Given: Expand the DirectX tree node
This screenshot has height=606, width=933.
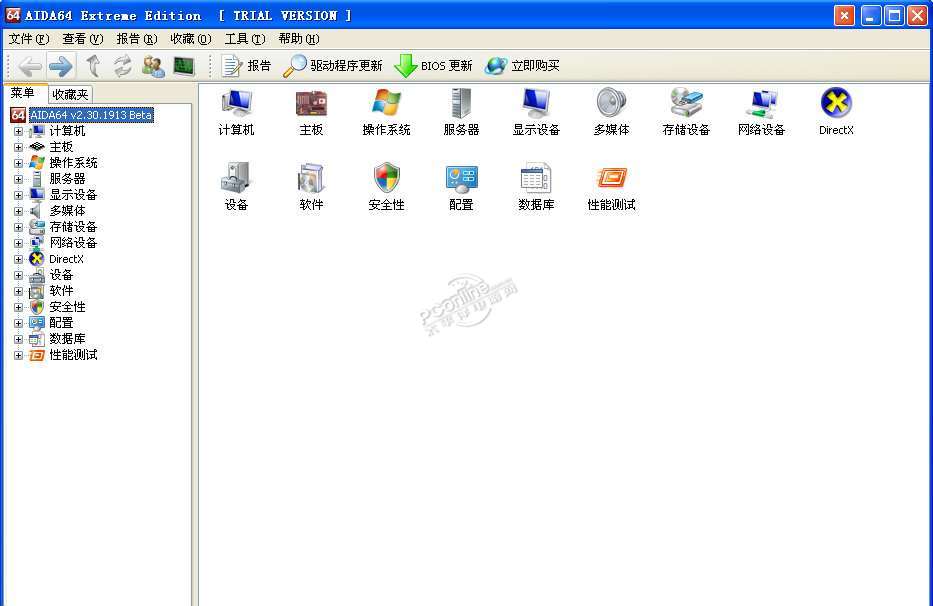Looking at the screenshot, I should tap(18, 260).
